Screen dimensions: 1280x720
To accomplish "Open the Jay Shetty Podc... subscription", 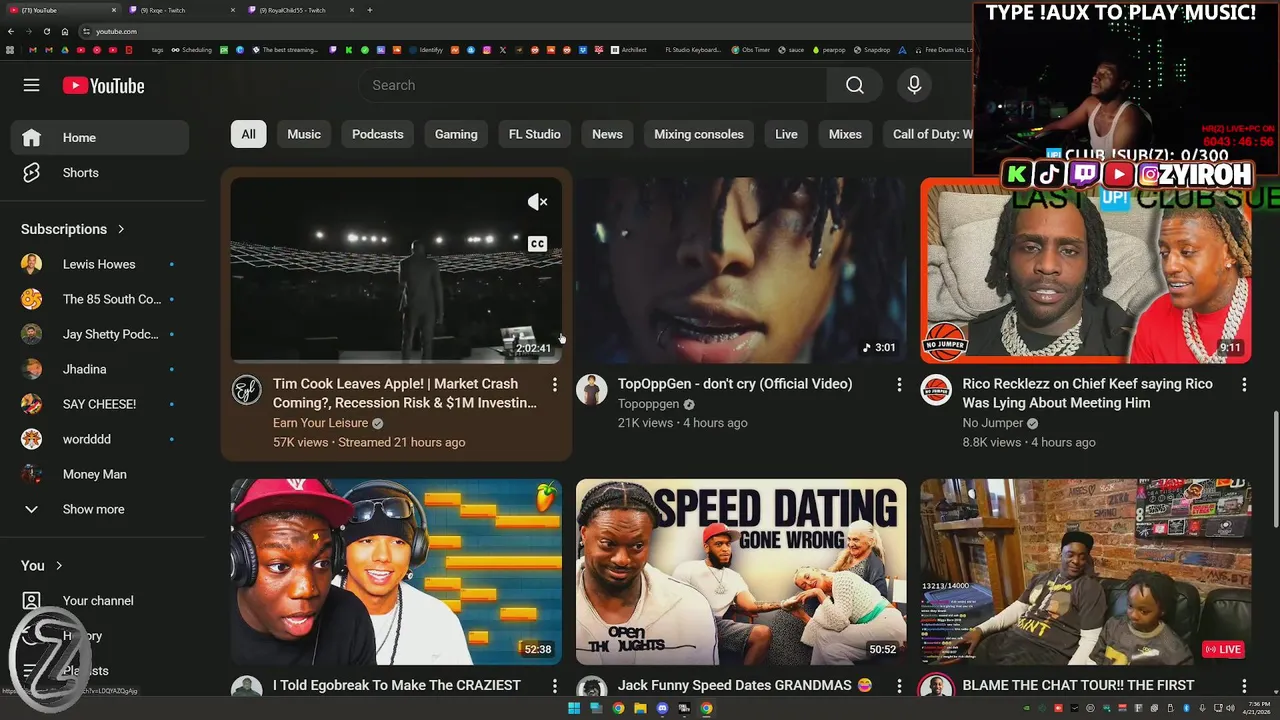I will click(99, 334).
